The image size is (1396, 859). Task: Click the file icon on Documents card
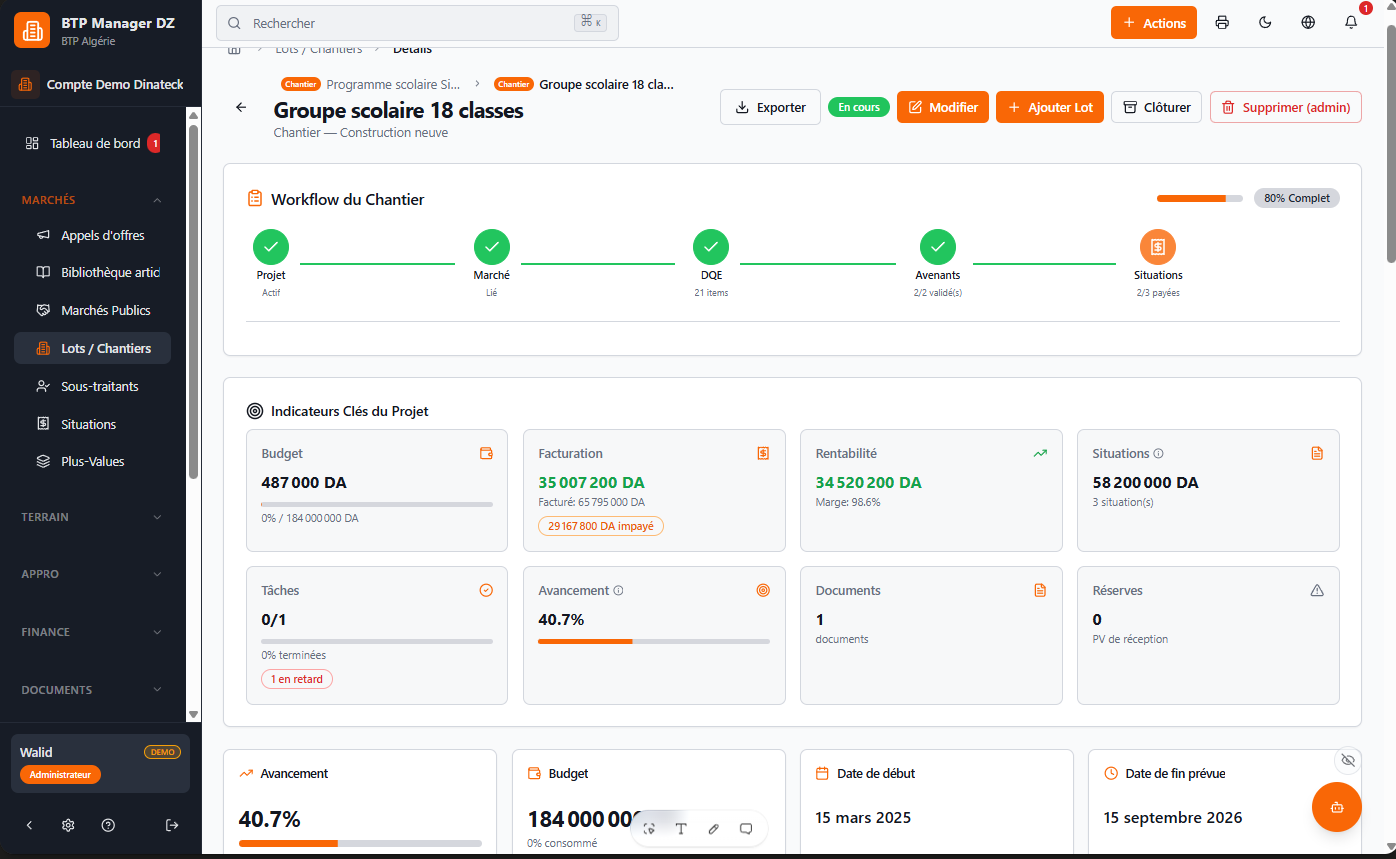point(1040,590)
